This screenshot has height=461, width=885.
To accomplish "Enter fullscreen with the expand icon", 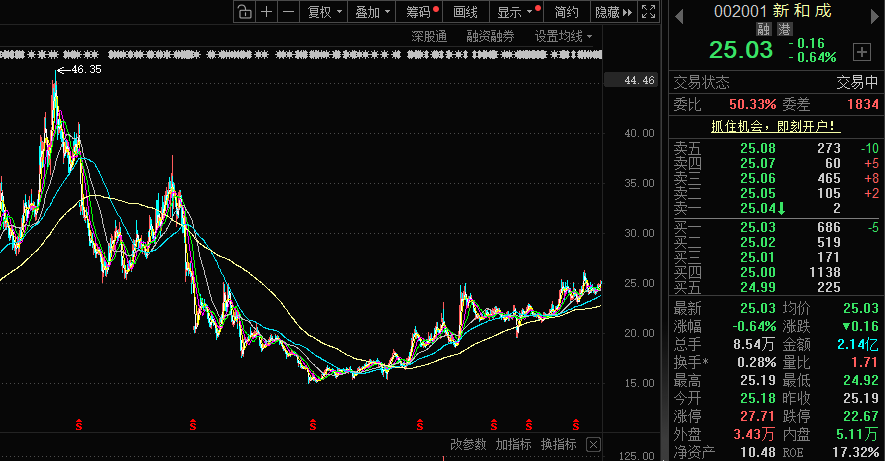I will point(648,12).
